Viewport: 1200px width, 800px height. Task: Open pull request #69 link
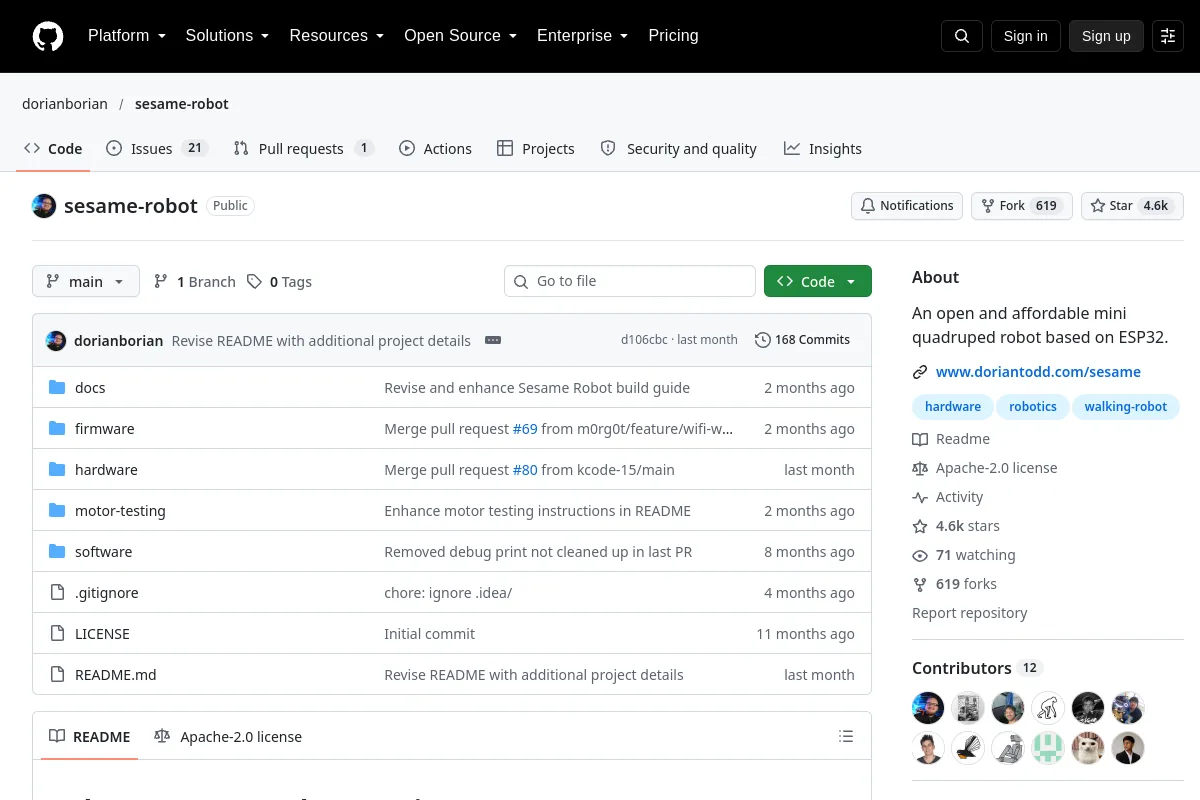click(x=525, y=429)
